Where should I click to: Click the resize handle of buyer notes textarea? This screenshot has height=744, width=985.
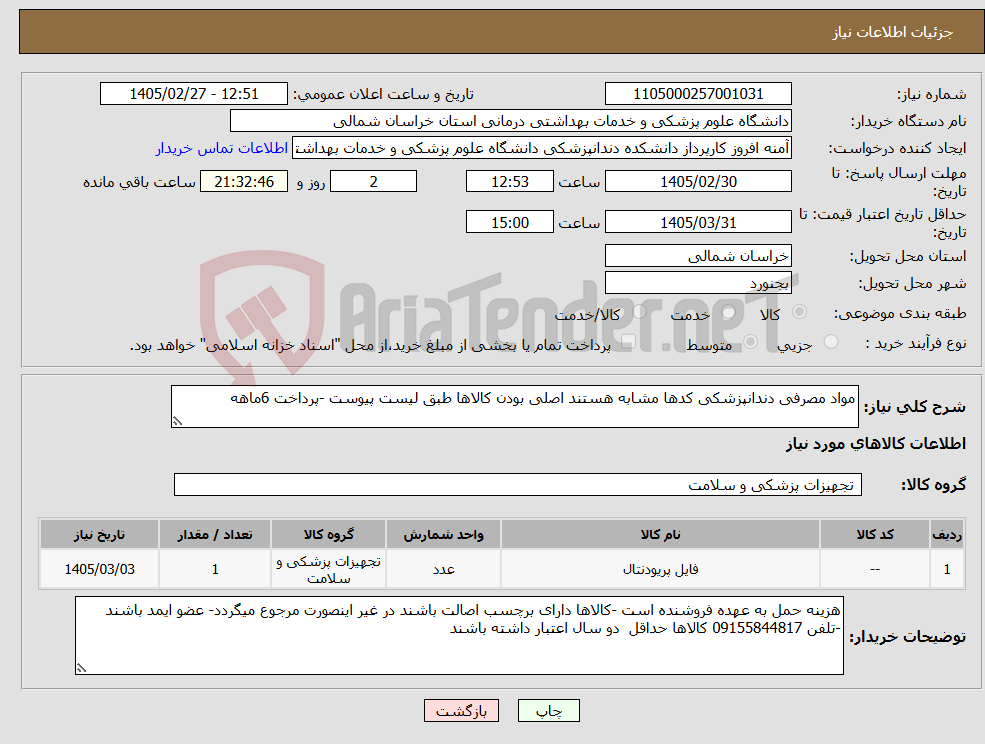point(81,669)
